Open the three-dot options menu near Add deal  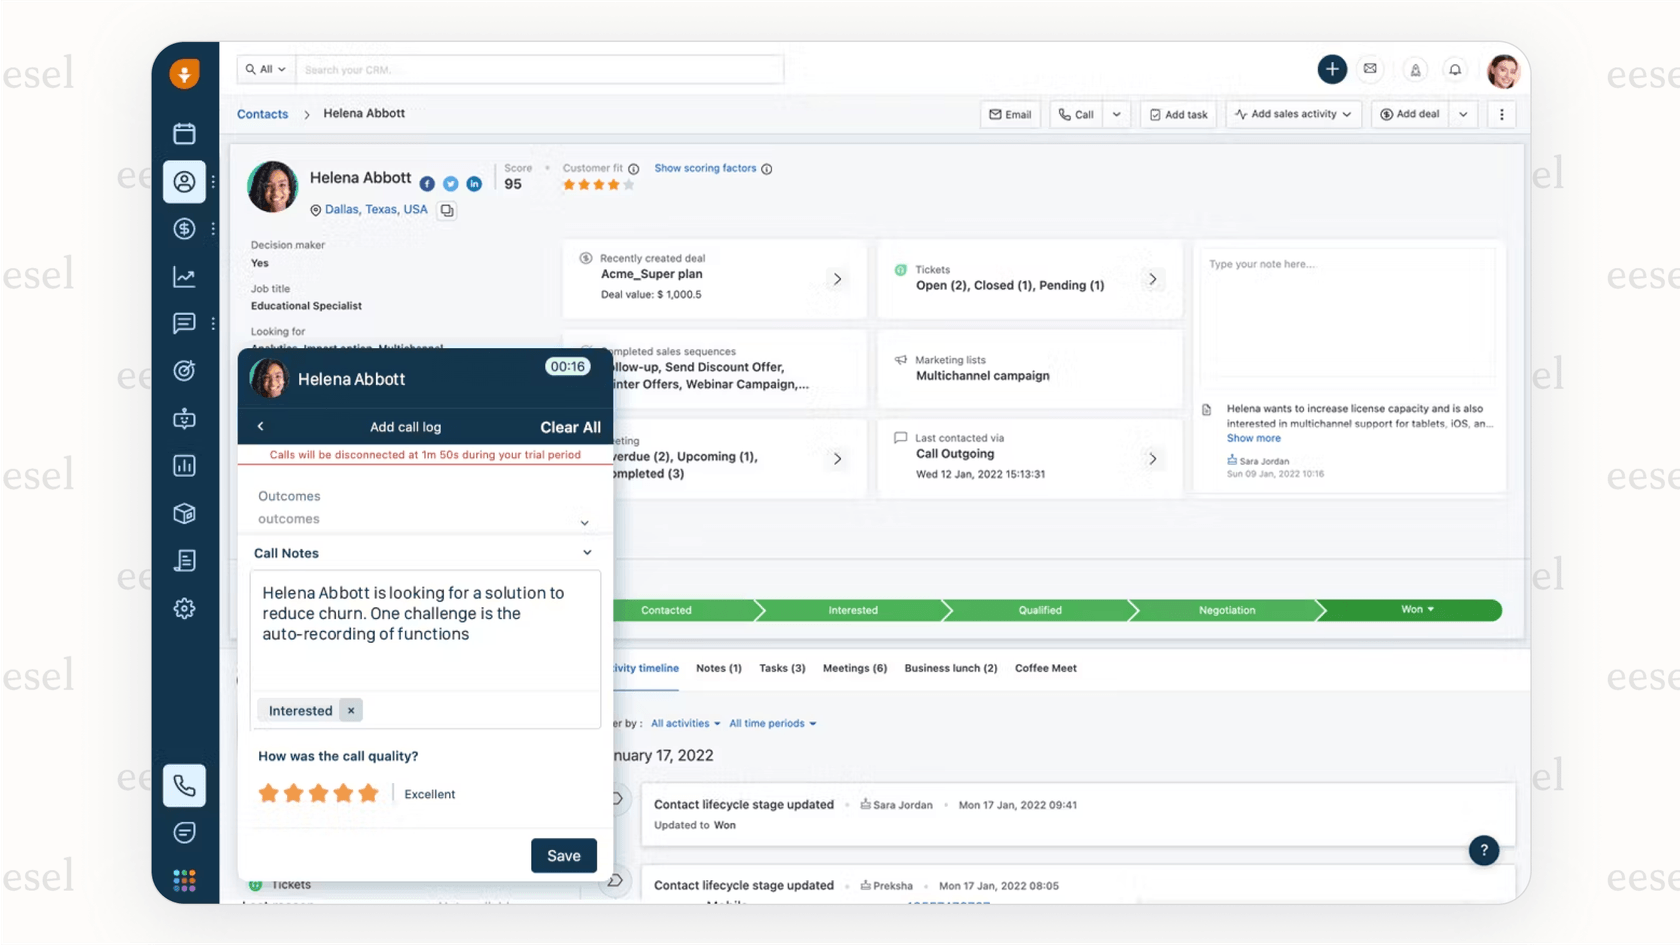[1501, 114]
